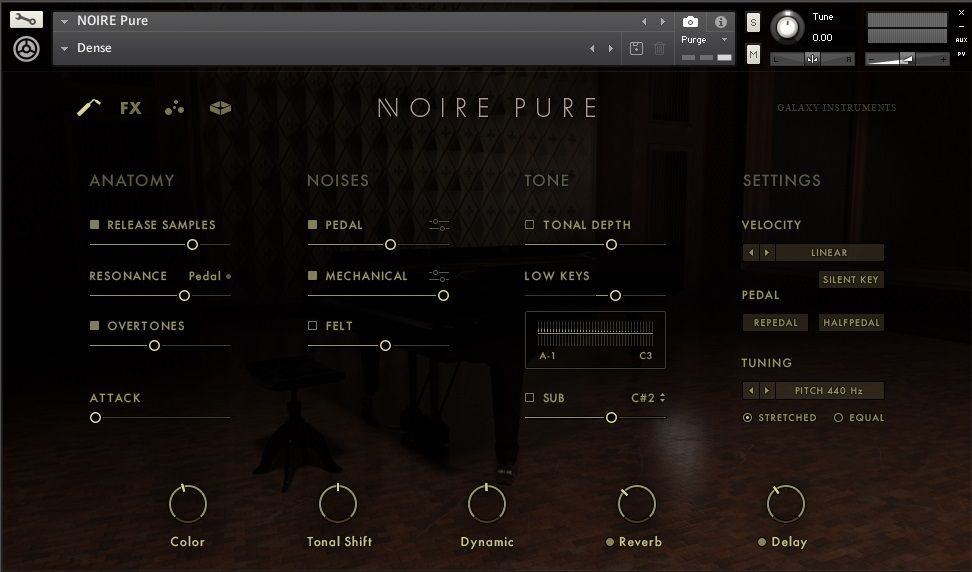Toggle the Overtones checkbox
Screen dimensions: 972x572
(x=94, y=325)
